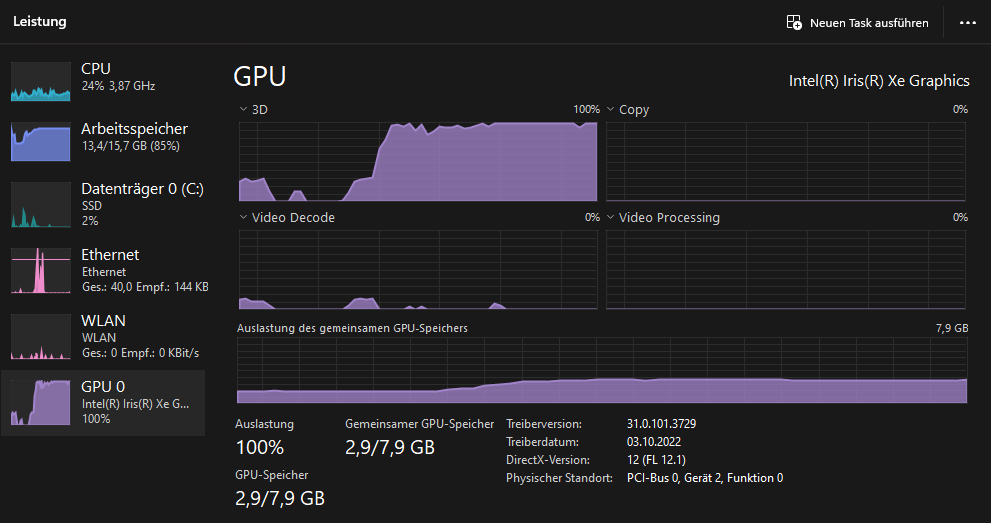Select the CPU usage mini graph
Screen dimensions: 991x523
[40, 81]
